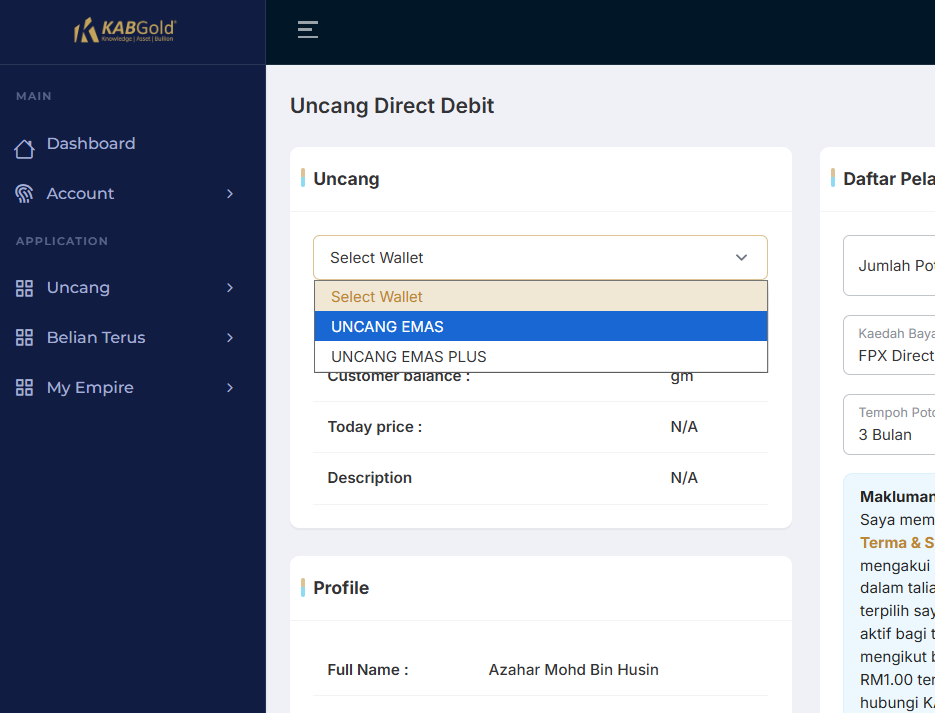
Task: Click the Makluman notice heading
Action: click(897, 497)
